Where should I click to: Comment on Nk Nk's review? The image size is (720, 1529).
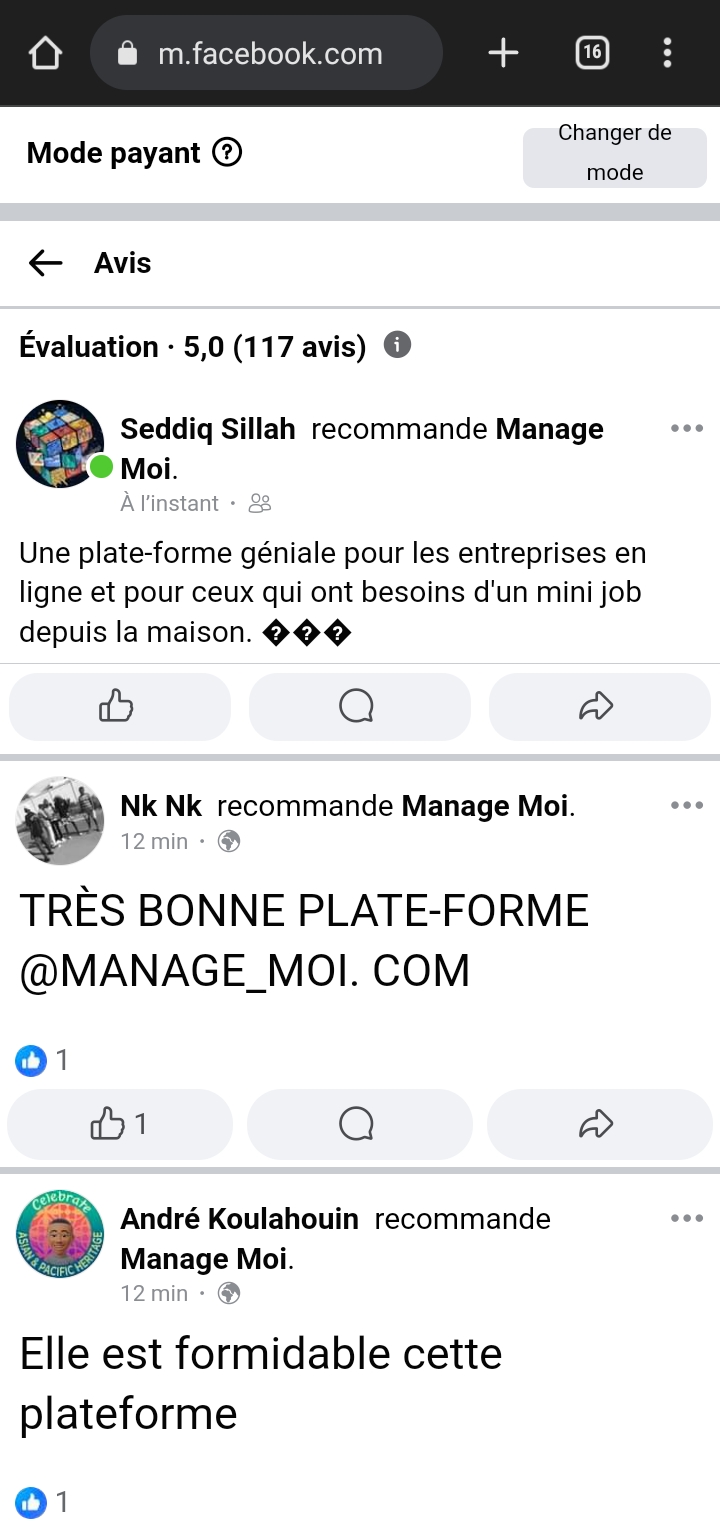pos(357,1124)
